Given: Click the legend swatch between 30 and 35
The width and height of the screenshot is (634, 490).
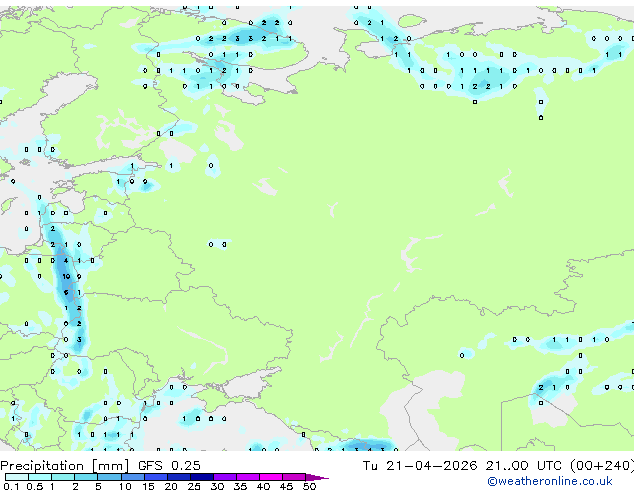Looking at the screenshot, I should click(224, 477).
